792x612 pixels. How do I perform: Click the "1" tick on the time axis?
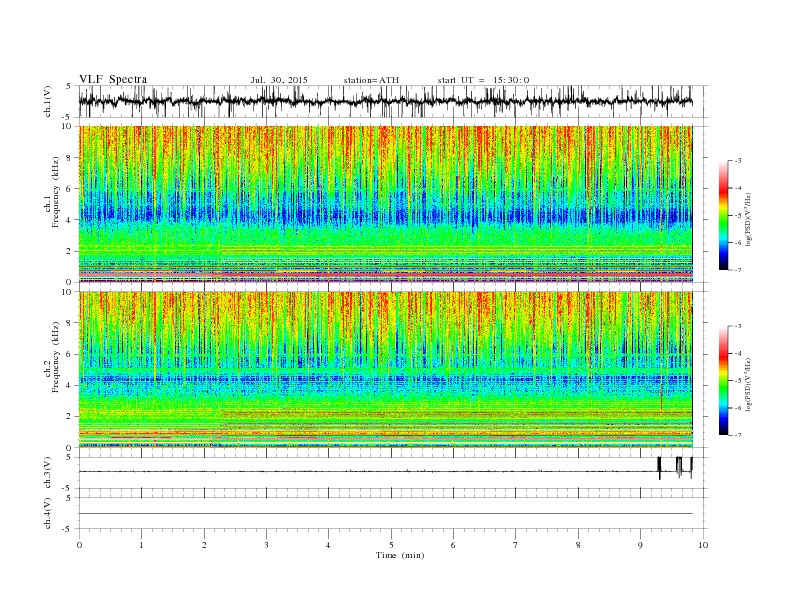141,545
